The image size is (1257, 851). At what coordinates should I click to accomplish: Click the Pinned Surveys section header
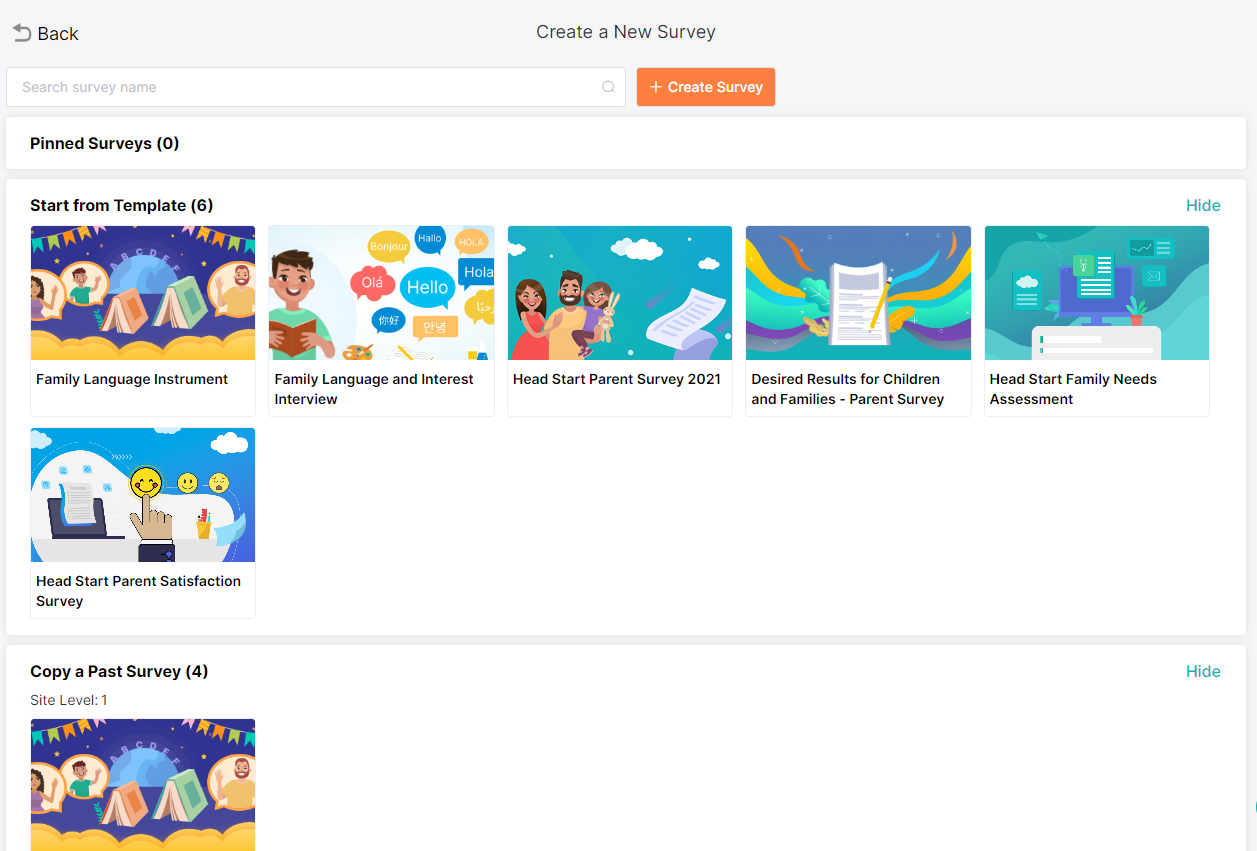pos(105,143)
